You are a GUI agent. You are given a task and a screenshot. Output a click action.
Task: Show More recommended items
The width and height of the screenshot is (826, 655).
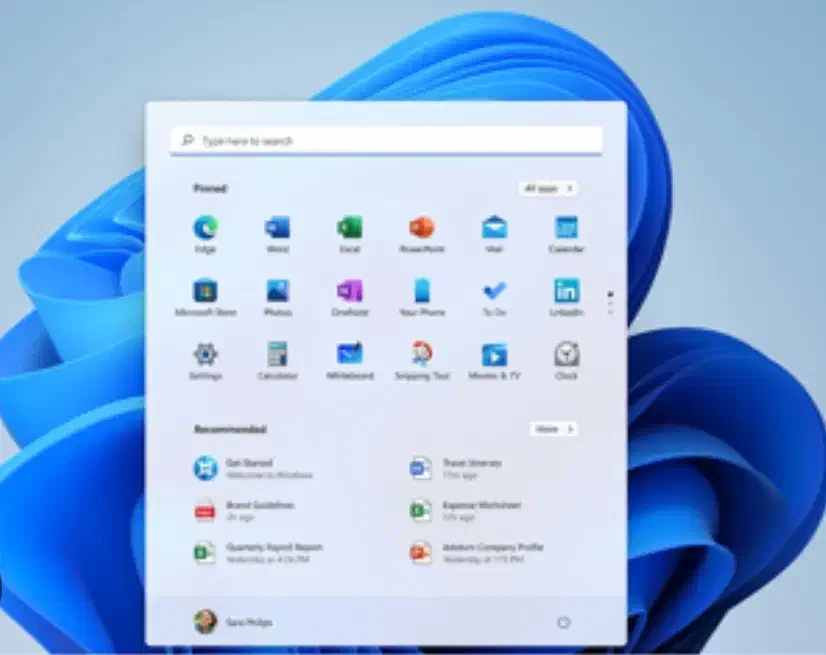point(553,429)
